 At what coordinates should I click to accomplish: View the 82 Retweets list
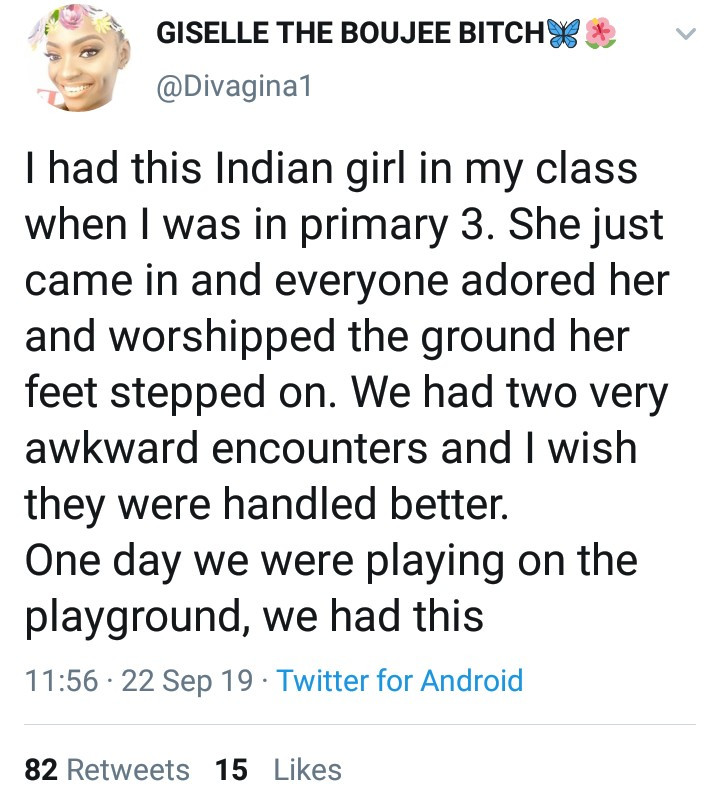point(107,770)
